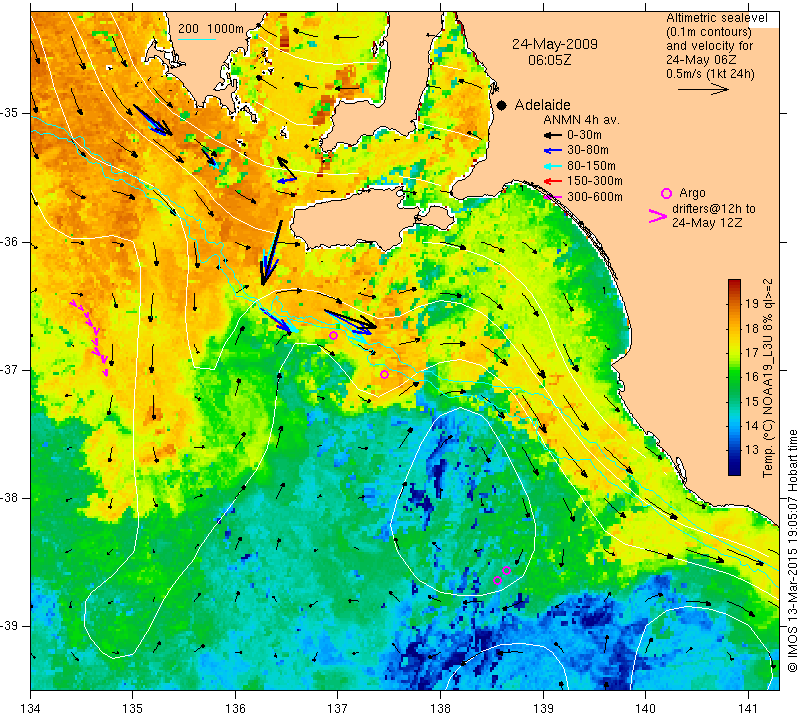The height and width of the screenshot is (720, 800).
Task: Click the 'ANMN 4h av.' legend heading
Action: point(581,120)
